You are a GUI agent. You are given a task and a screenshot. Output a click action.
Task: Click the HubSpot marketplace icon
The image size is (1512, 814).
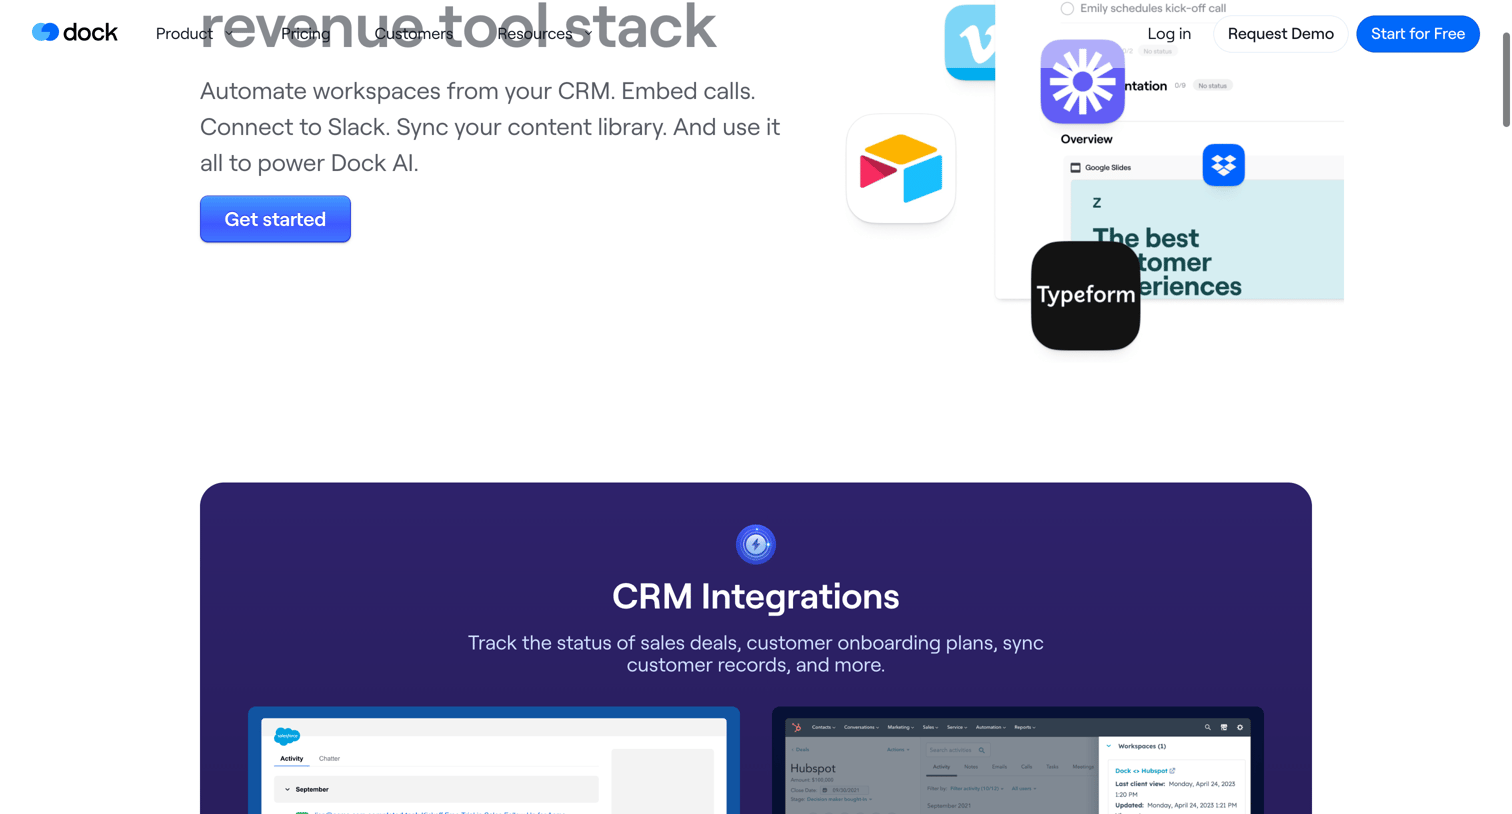(x=1224, y=727)
